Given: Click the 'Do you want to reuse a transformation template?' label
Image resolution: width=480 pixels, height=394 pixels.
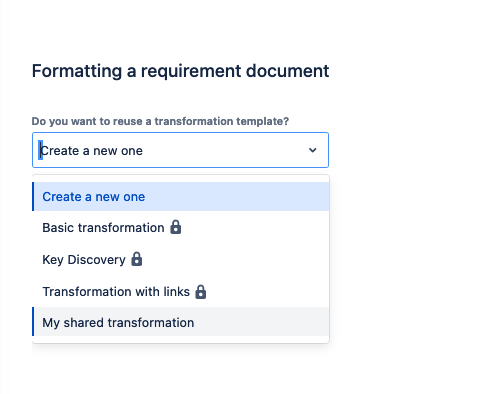Looking at the screenshot, I should [160, 121].
